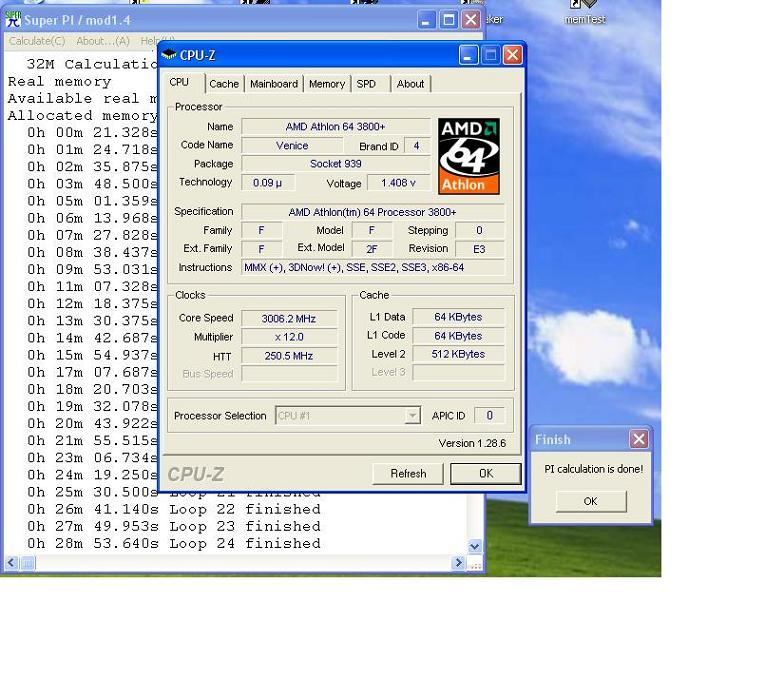The width and height of the screenshot is (765, 680).
Task: Click the Brand ID value '4'
Action: (416, 146)
